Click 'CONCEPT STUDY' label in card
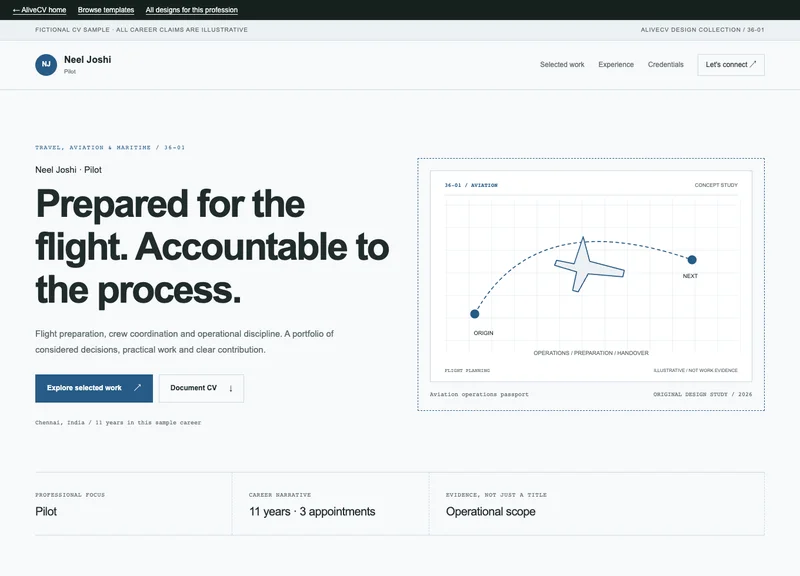Screen dimensions: 800x576 point(716,185)
